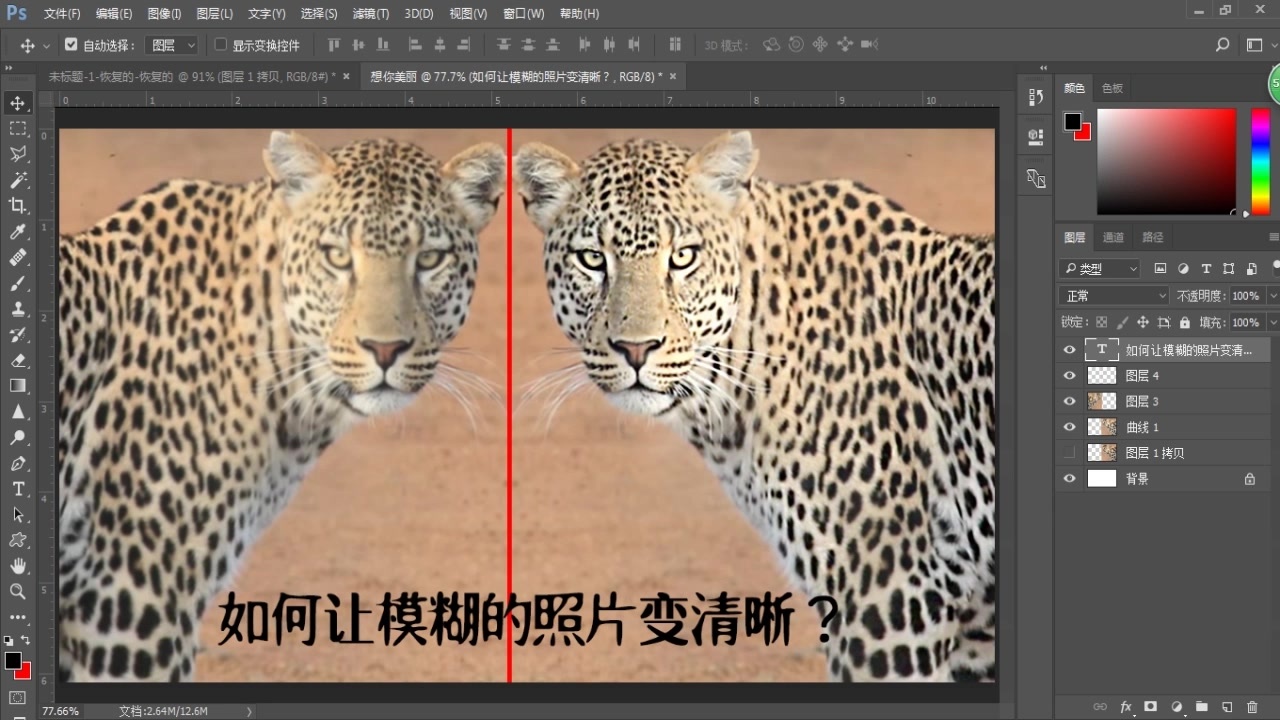The height and width of the screenshot is (720, 1280).
Task: Enable 显示变换控件 checkbox
Action: point(221,45)
